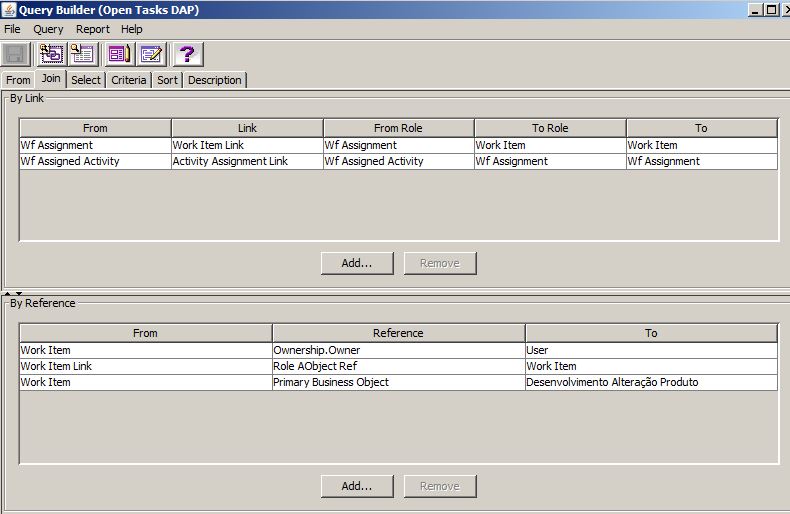Click the linked-objects magnifier toolbar icon
Screen dimensions: 790x514
point(51,54)
